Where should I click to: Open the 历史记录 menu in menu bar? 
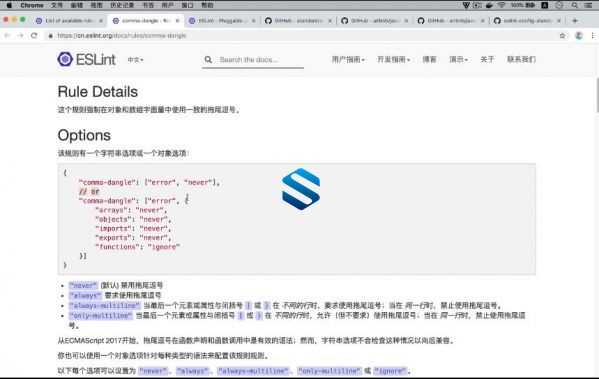click(122, 5)
